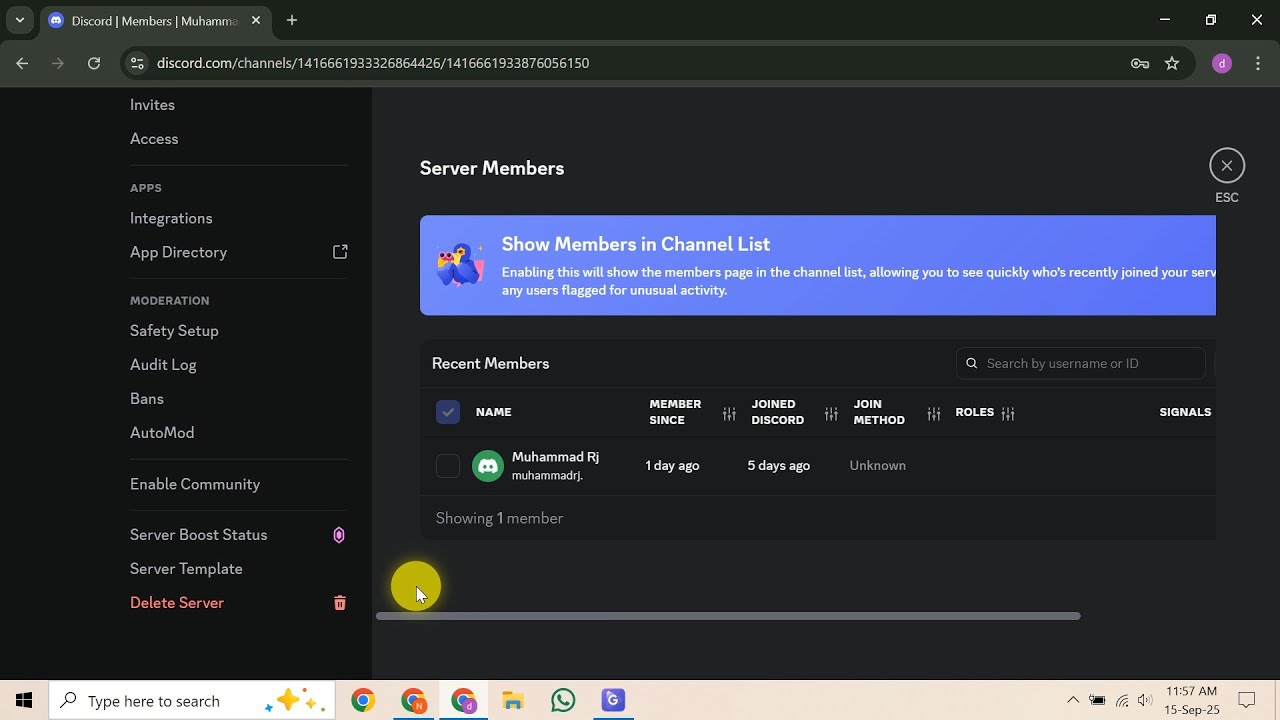
Task: View site information icon in address bar
Action: pos(137,63)
